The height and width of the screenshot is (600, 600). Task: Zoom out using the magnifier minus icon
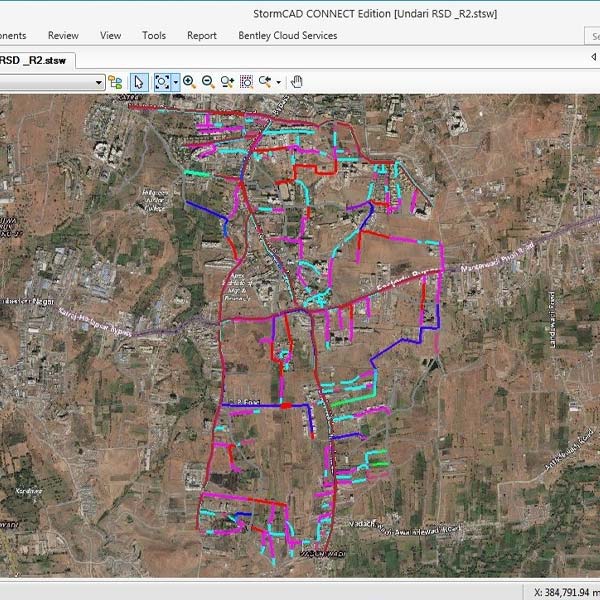(x=207, y=82)
